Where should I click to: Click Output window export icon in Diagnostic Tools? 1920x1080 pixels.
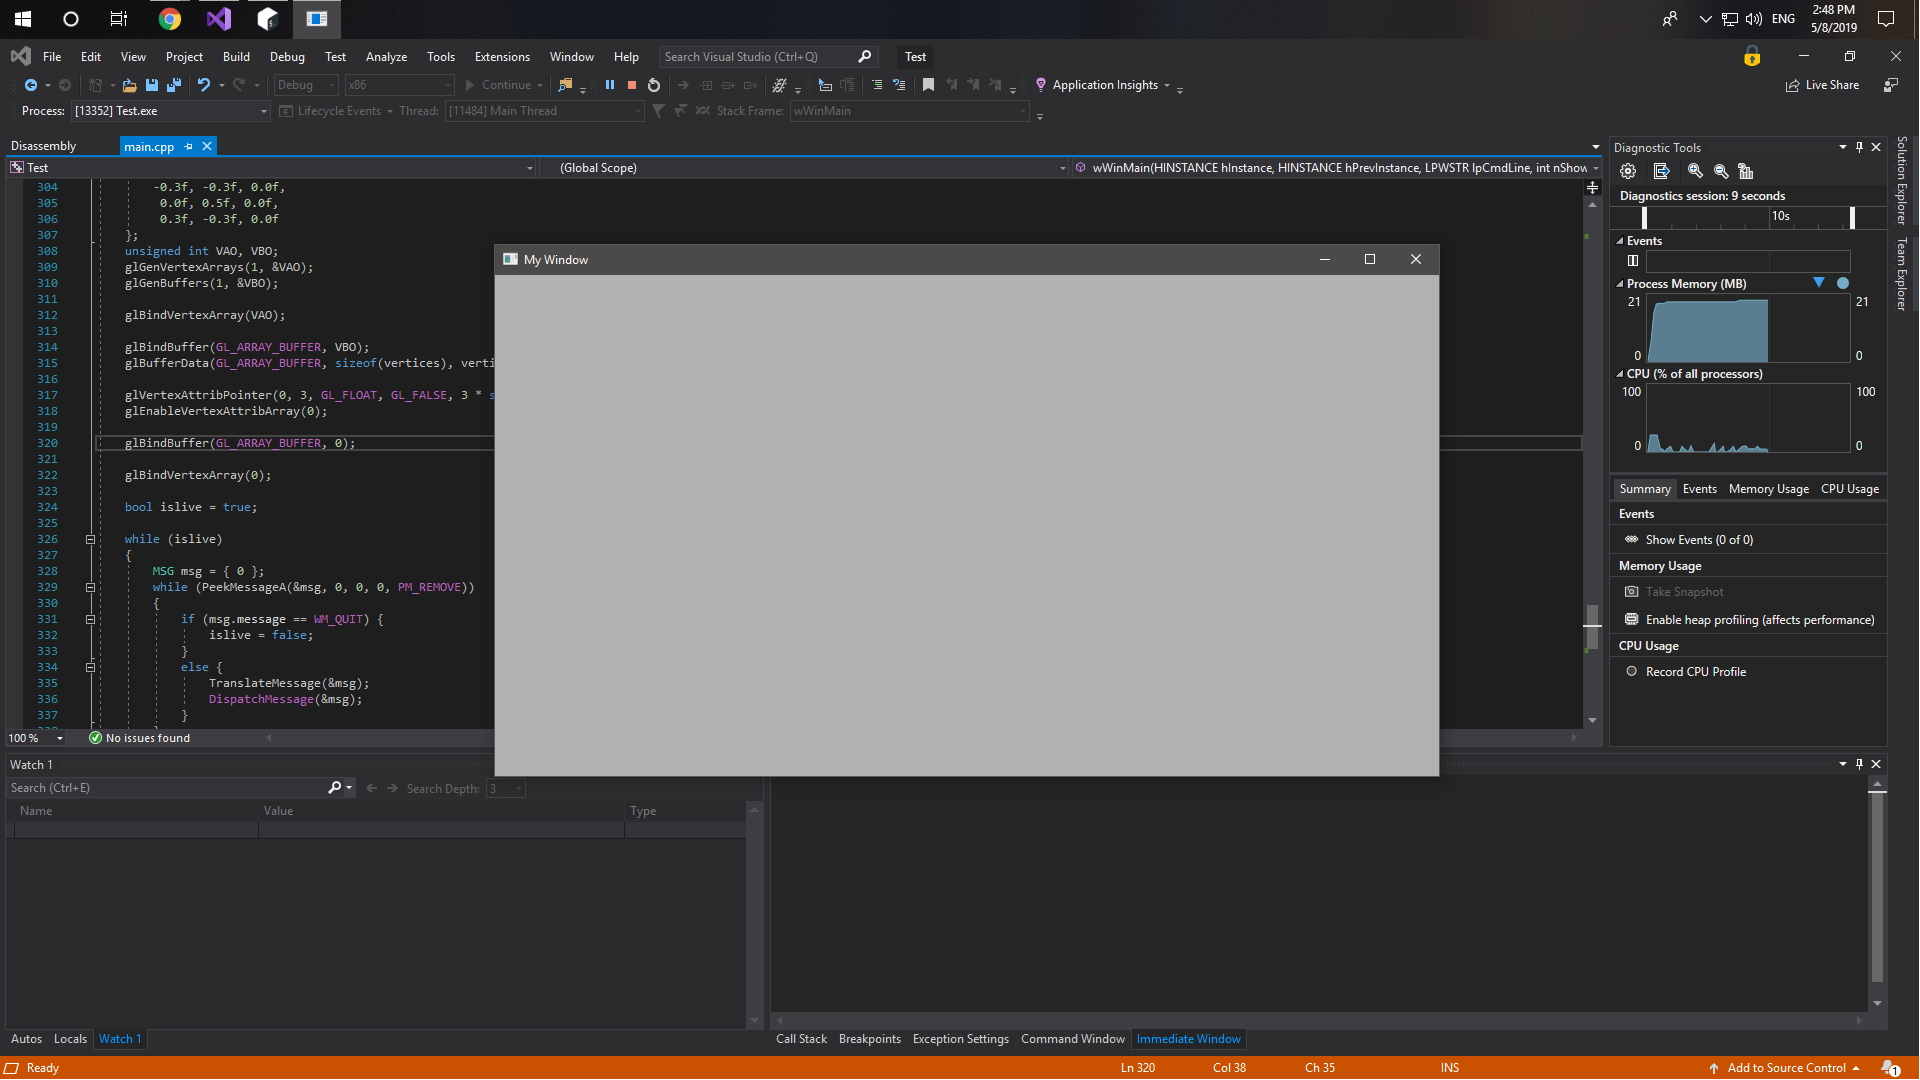(1661, 171)
